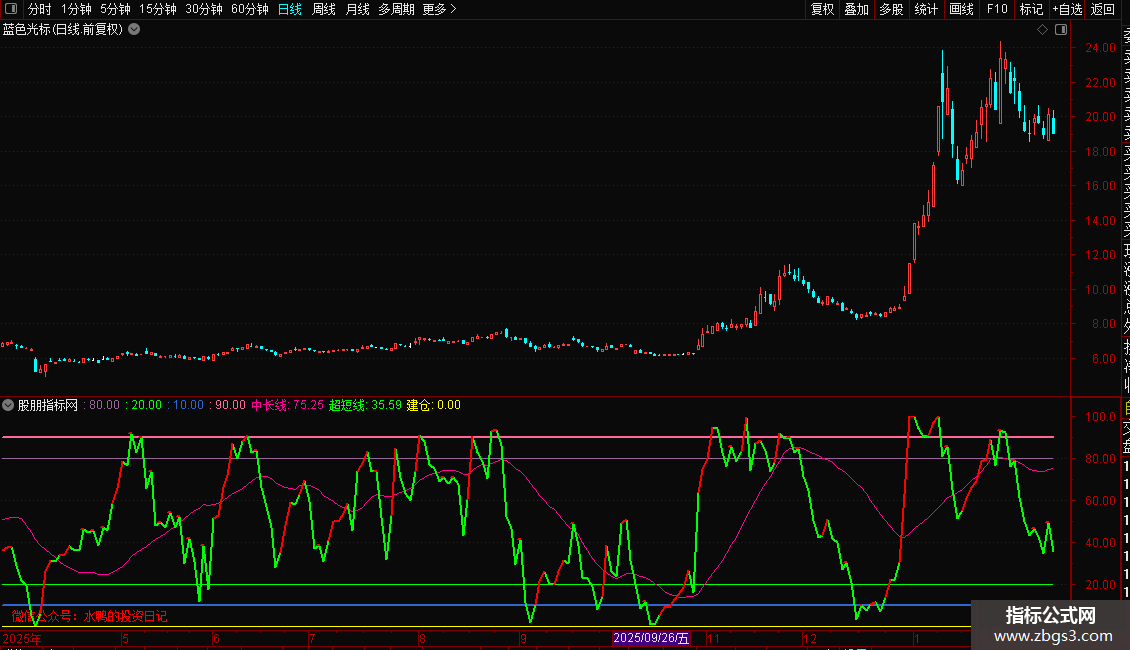Screen dimensions: 1130x650
Task: Open the 叠加 overlay tool
Action: click(856, 9)
